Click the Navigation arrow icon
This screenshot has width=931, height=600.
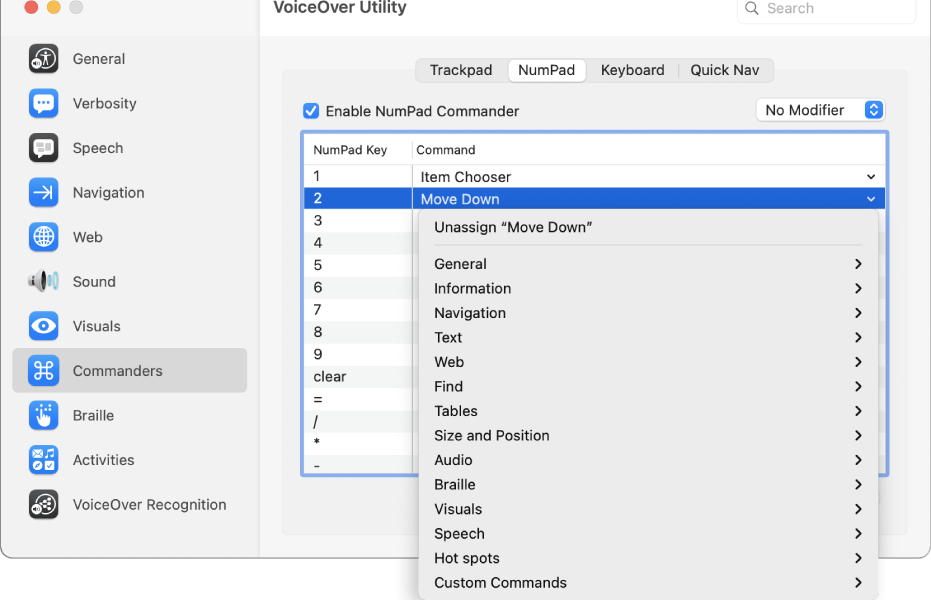point(43,192)
